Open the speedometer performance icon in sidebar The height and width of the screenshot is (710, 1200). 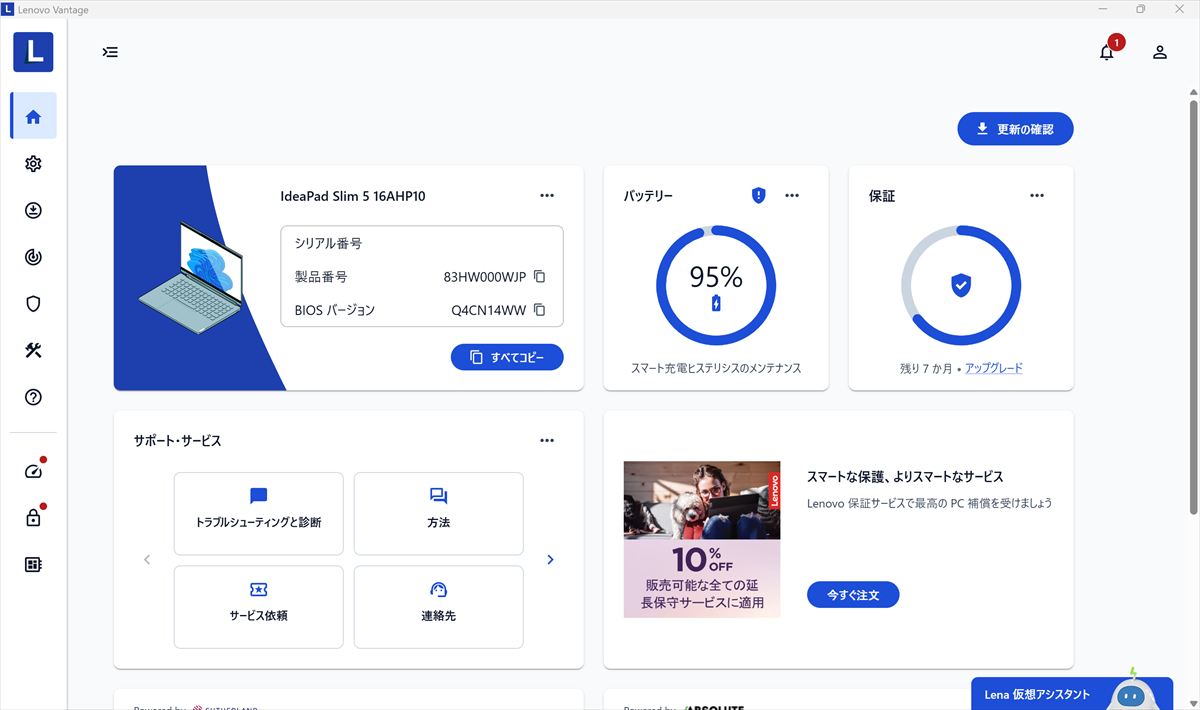coord(33,471)
